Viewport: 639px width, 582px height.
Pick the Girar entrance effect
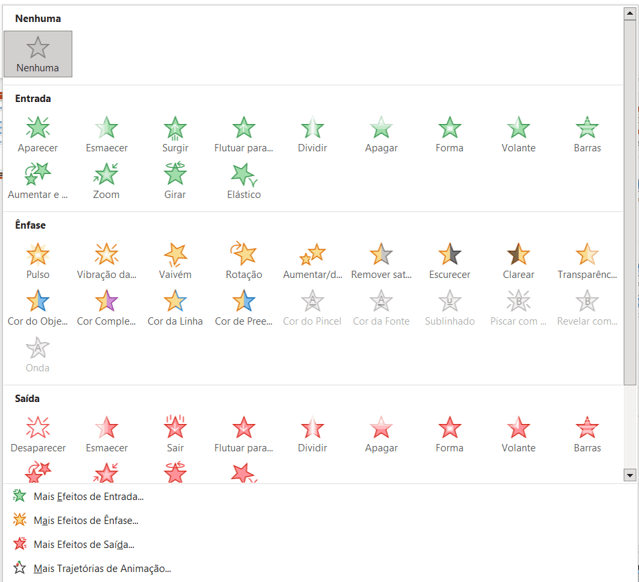pyautogui.click(x=175, y=181)
